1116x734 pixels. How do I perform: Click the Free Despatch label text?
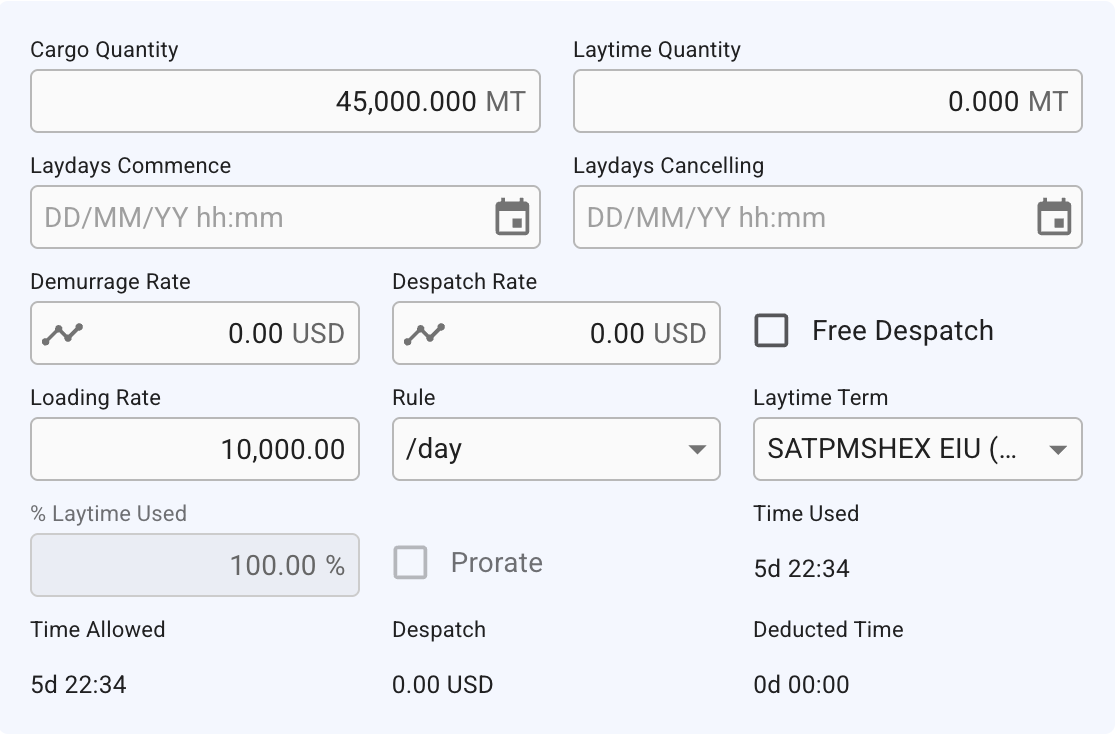pyautogui.click(x=902, y=331)
